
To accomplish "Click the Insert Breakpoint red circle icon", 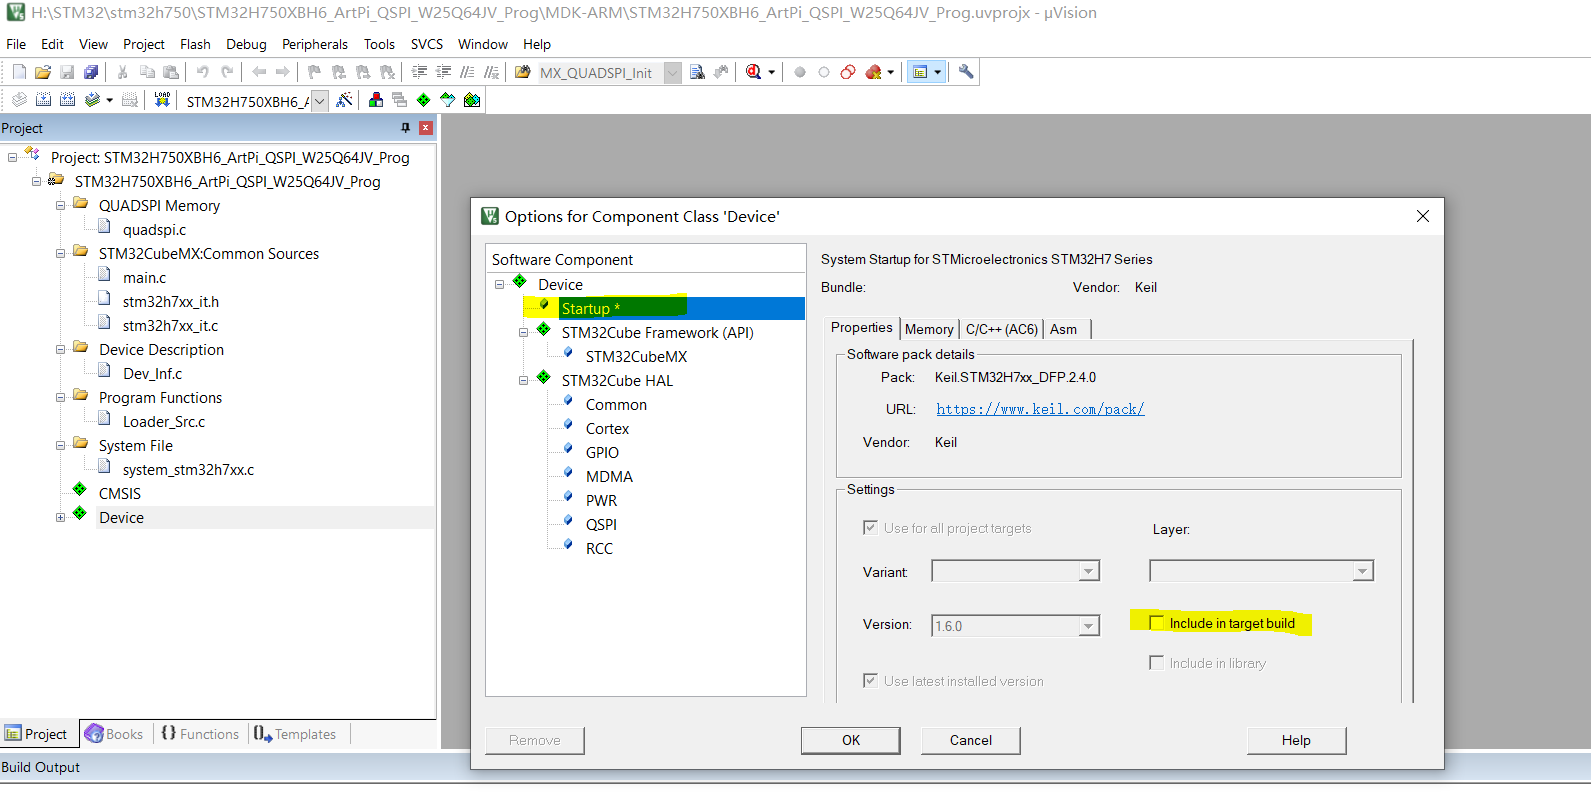I will (x=800, y=72).
